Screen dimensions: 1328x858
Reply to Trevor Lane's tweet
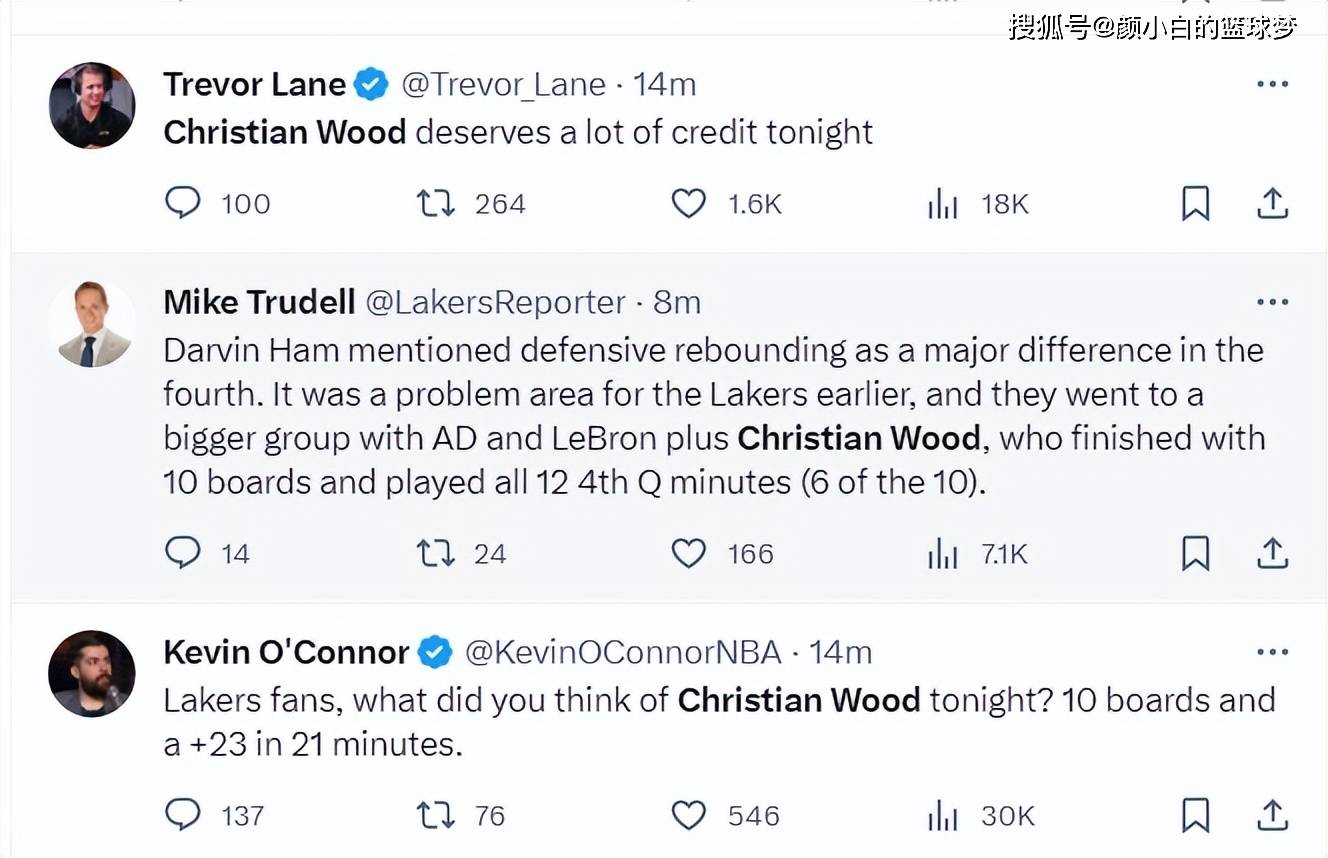(x=183, y=203)
